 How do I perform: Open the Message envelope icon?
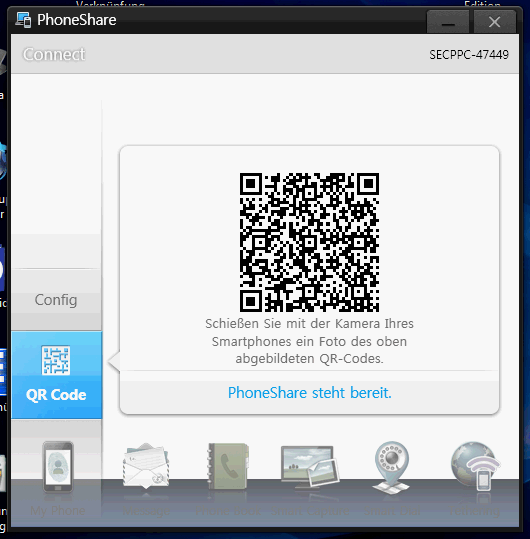coord(146,465)
